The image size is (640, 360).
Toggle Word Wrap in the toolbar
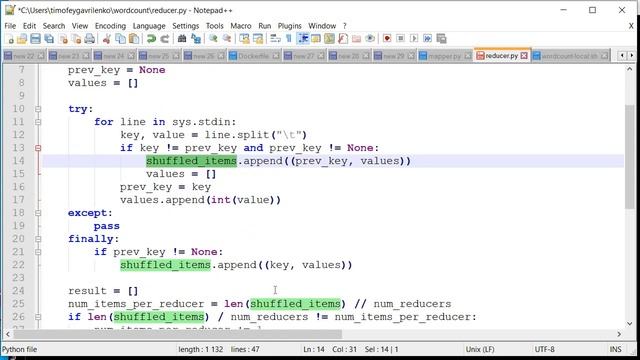pyautogui.click(x=276, y=39)
